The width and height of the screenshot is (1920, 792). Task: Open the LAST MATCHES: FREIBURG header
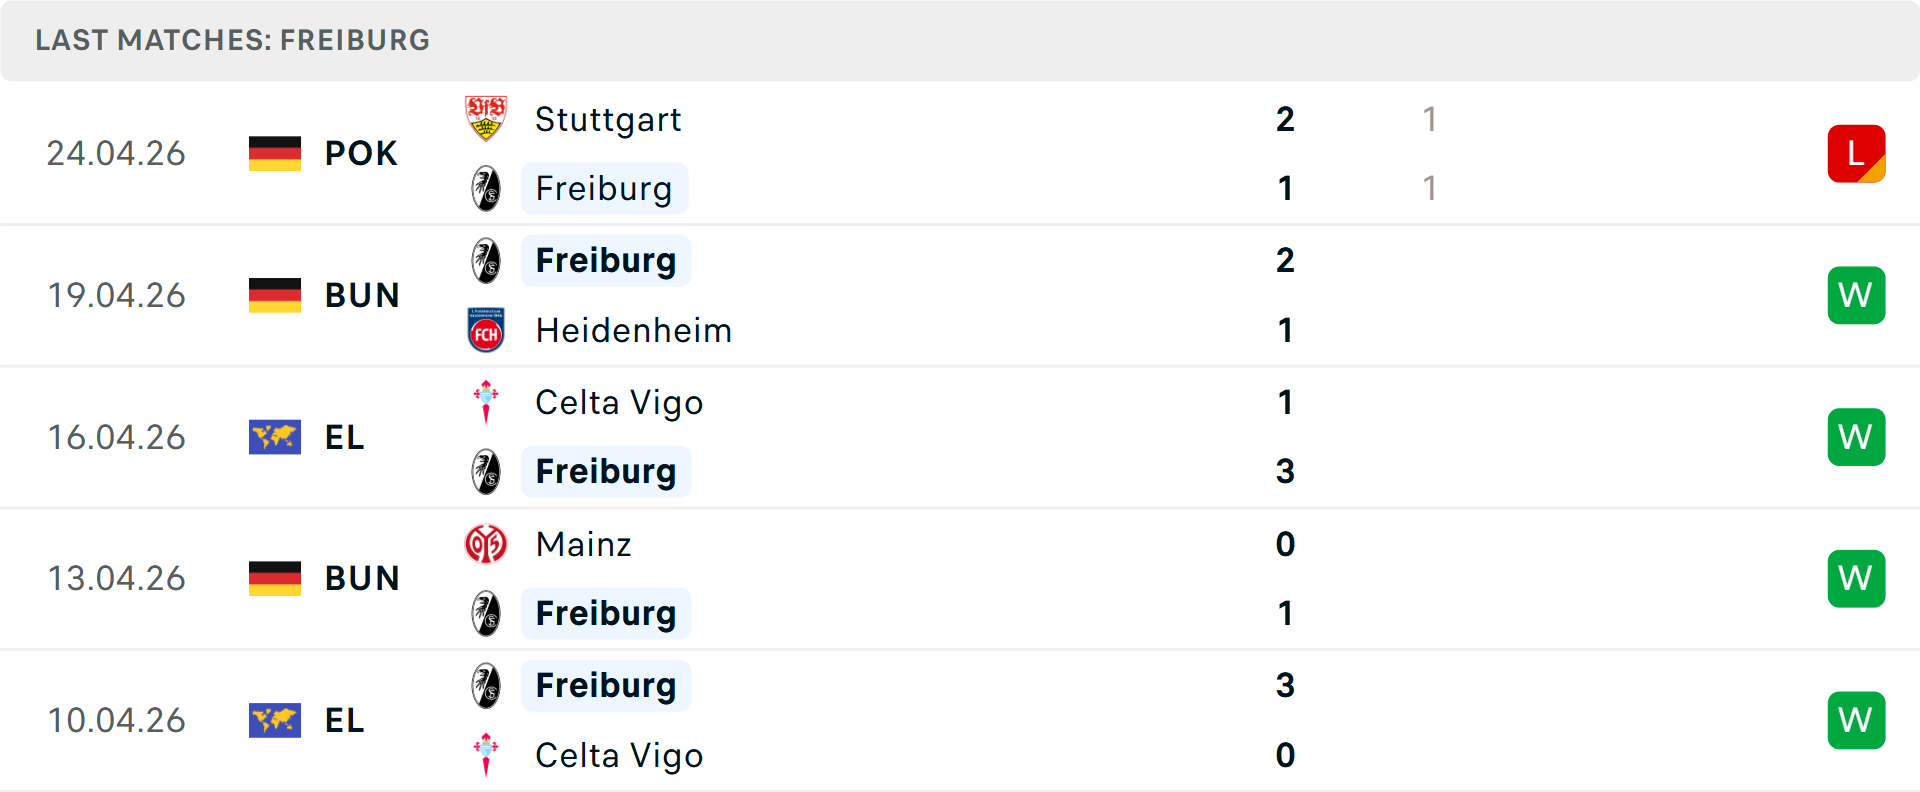[x=232, y=40]
